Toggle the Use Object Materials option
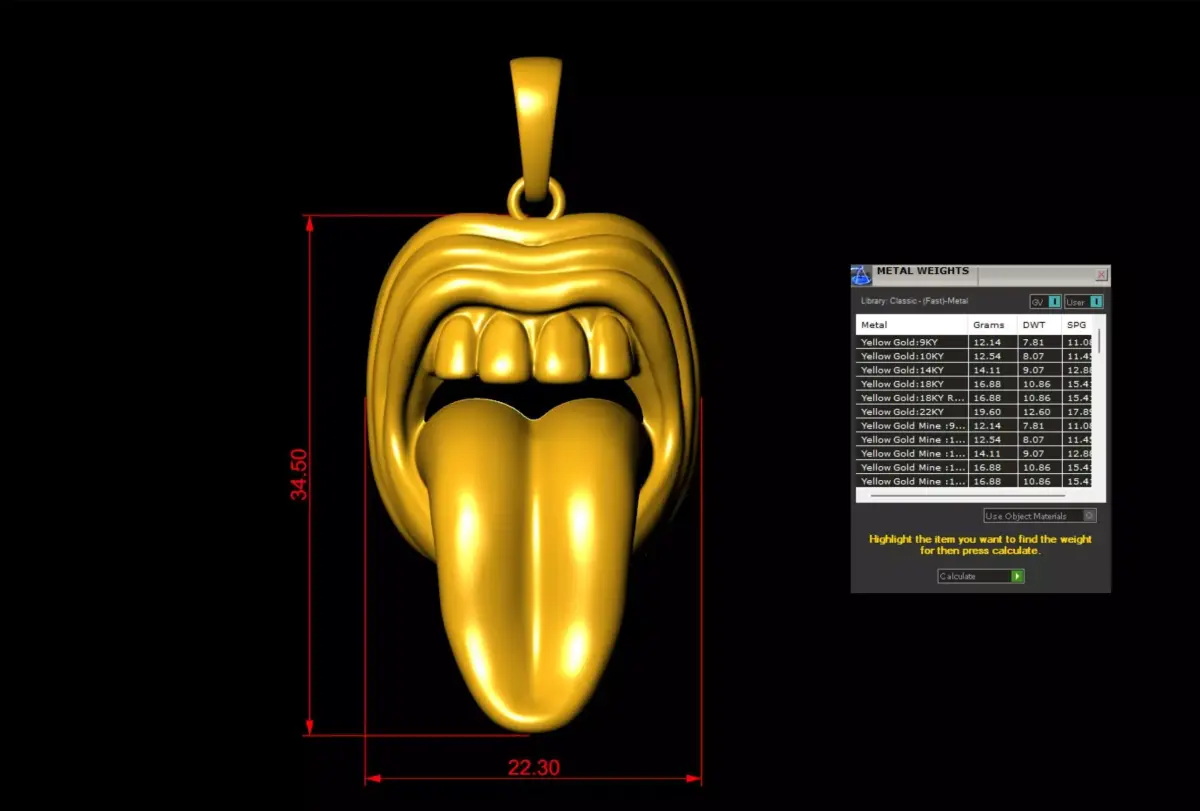The height and width of the screenshot is (811, 1200). (1040, 516)
